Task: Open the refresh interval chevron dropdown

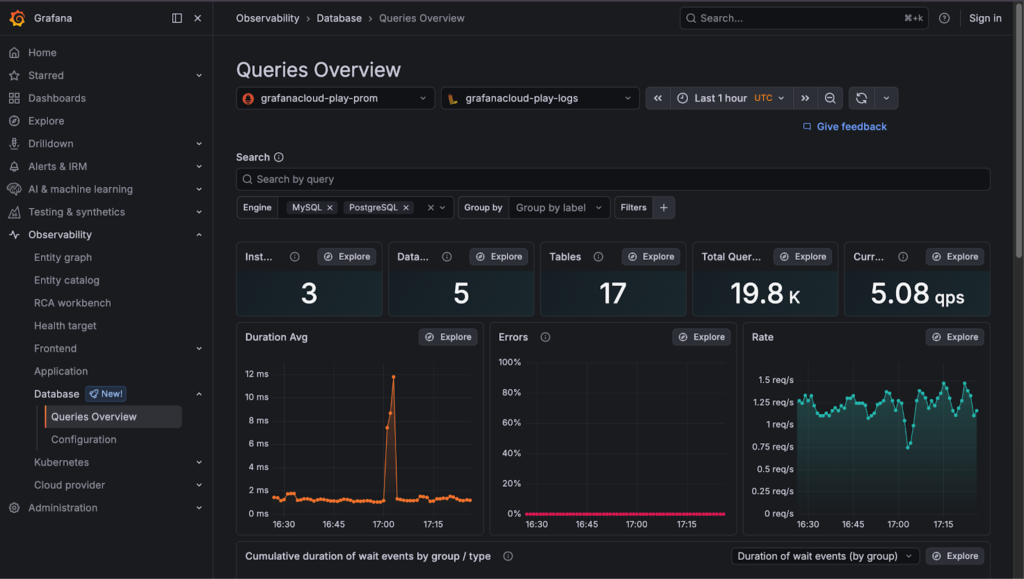Action: (x=888, y=97)
